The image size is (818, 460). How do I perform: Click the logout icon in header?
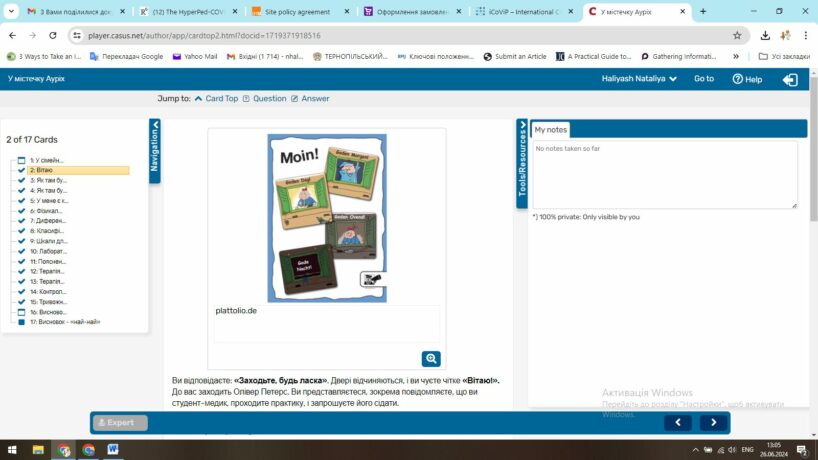(x=789, y=79)
